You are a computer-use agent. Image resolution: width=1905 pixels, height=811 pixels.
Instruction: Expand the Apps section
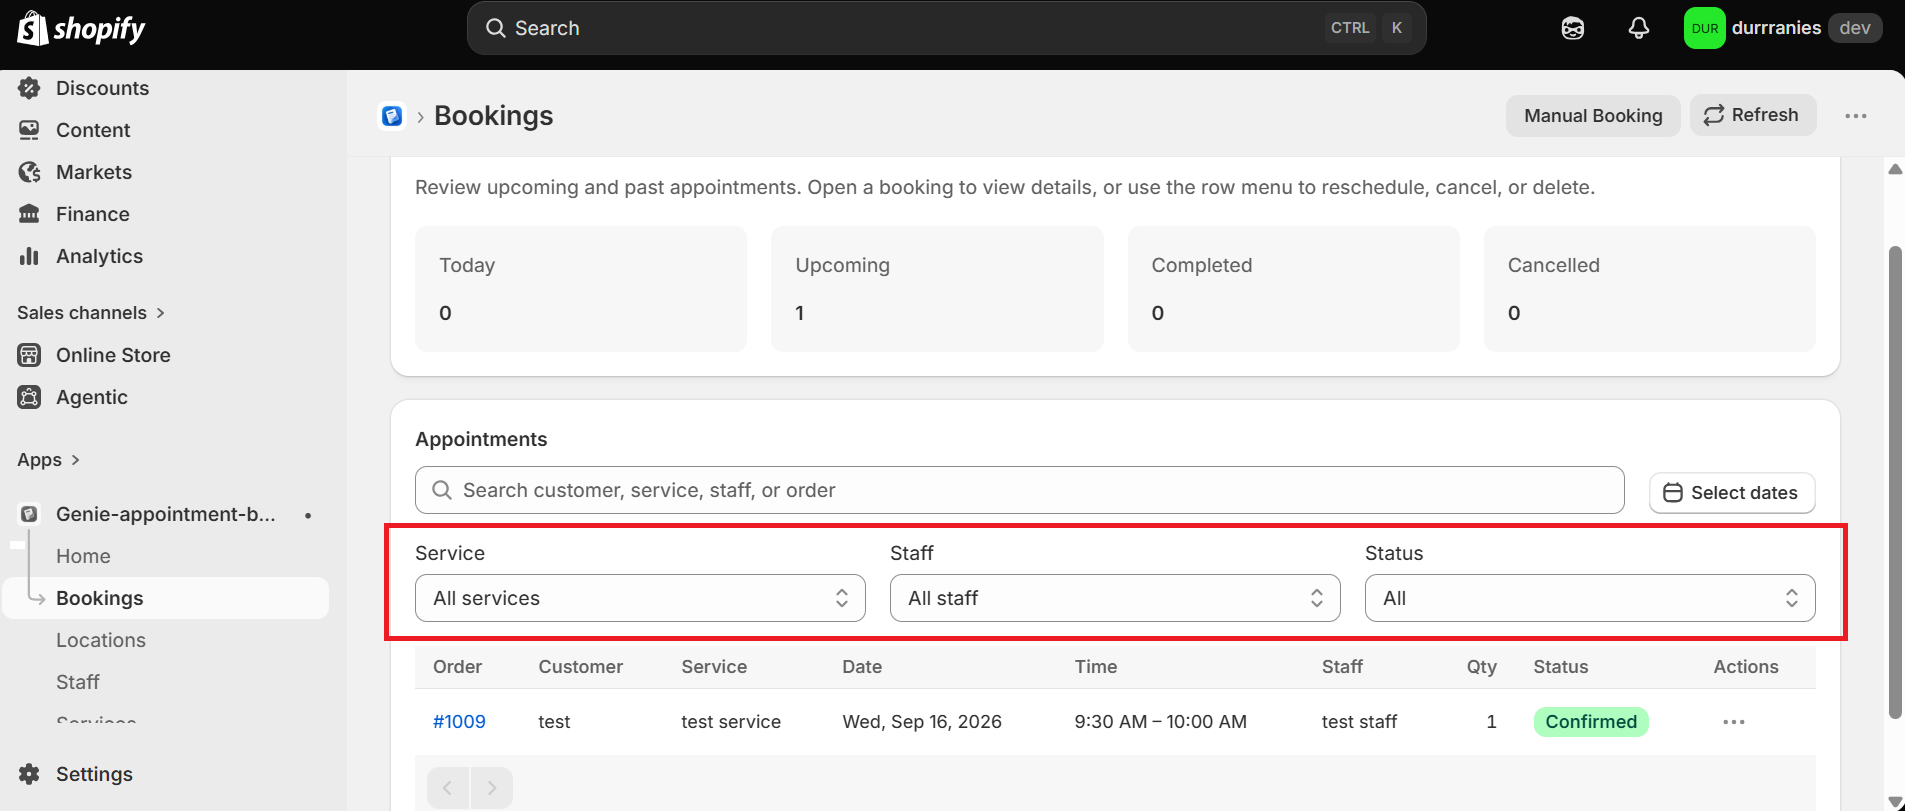(49, 460)
